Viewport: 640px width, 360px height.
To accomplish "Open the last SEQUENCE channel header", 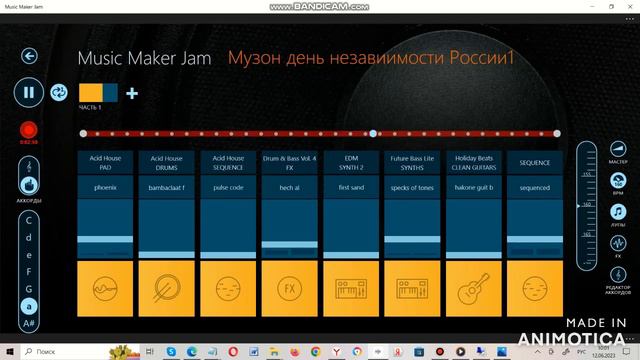I will tap(535, 162).
